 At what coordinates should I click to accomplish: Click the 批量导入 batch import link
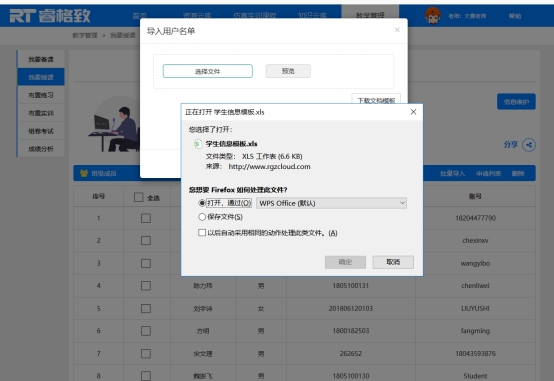coord(452,174)
